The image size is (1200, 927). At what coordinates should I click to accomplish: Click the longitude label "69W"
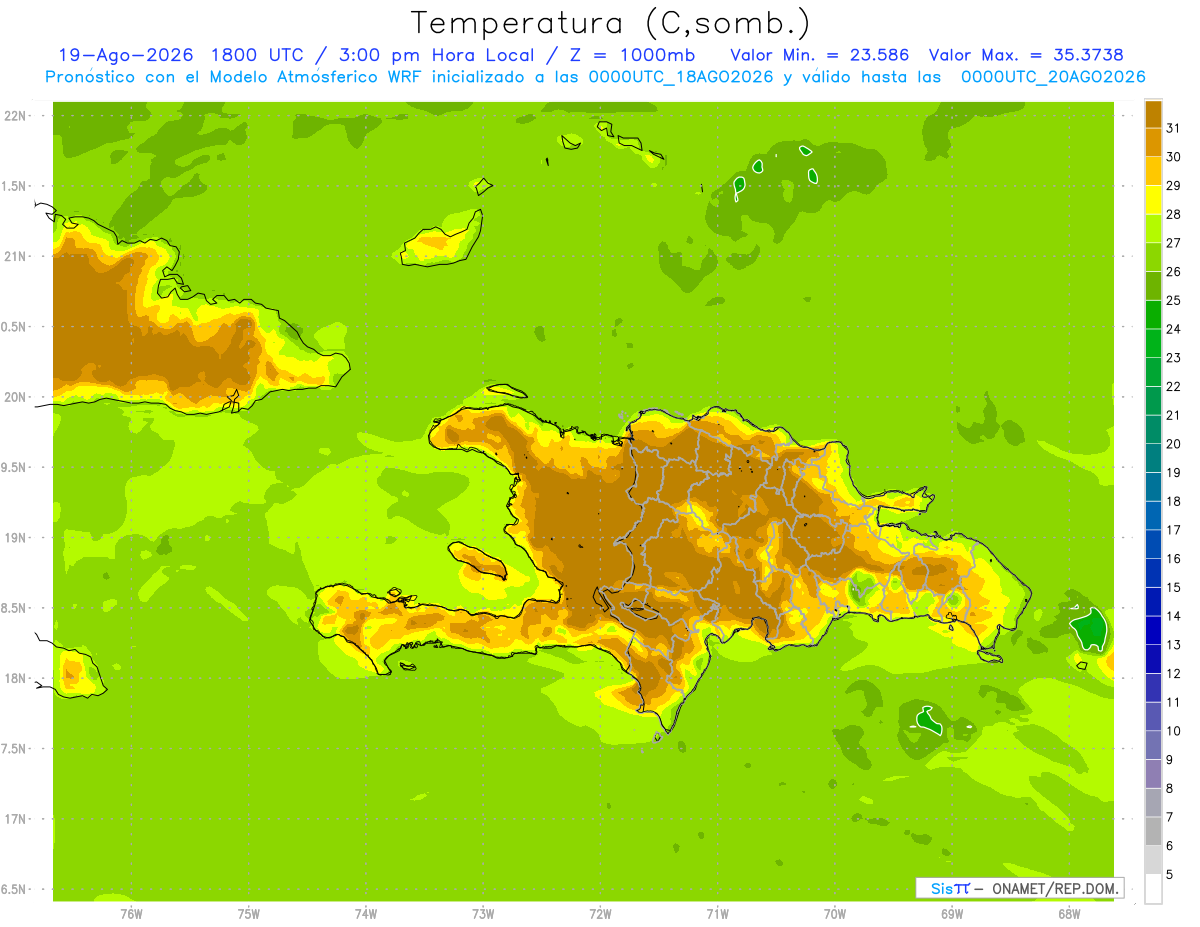tap(952, 914)
